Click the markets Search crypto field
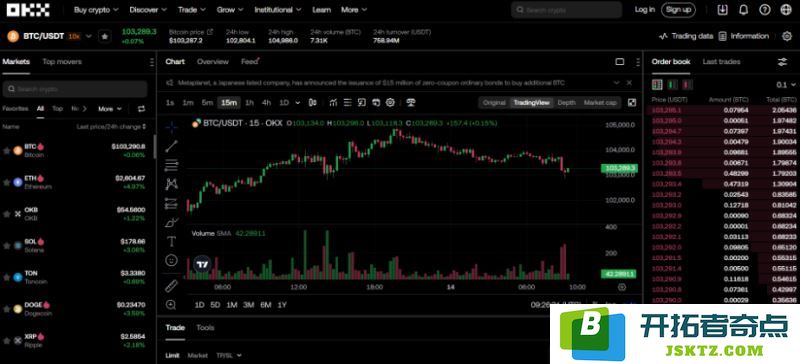The height and width of the screenshot is (364, 800). tap(74, 89)
